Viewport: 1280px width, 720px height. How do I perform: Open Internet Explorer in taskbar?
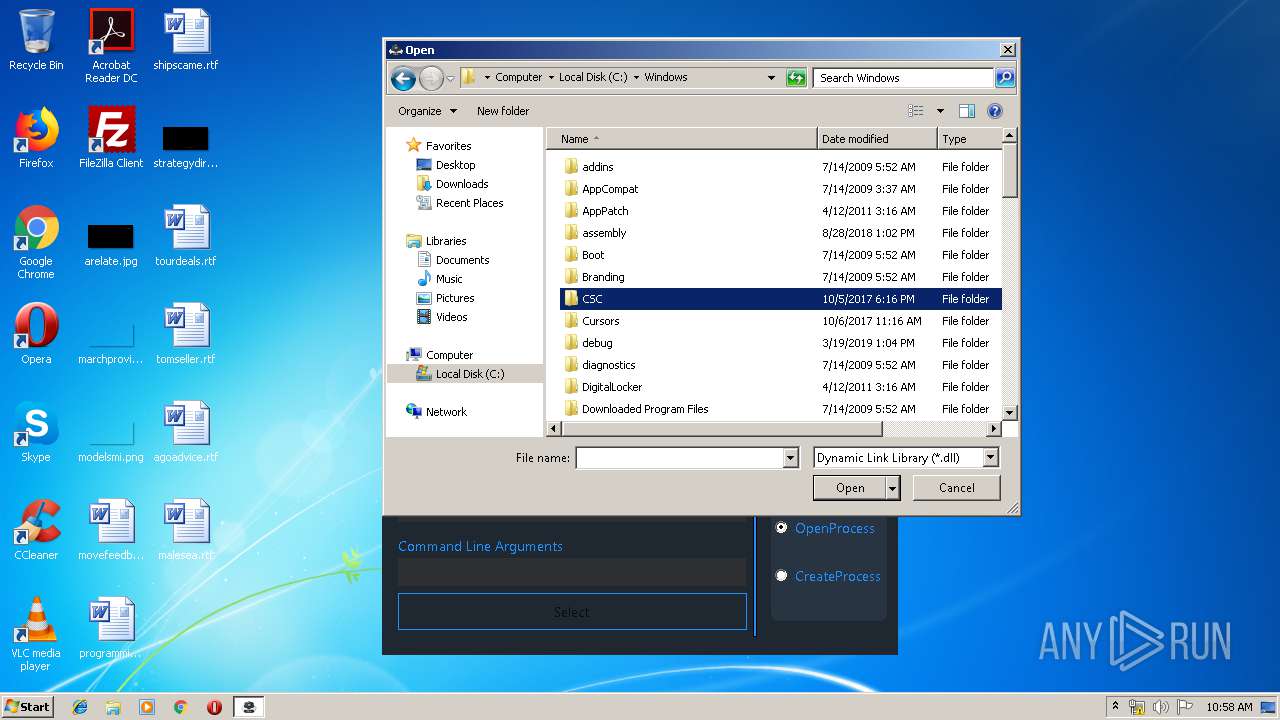point(80,707)
